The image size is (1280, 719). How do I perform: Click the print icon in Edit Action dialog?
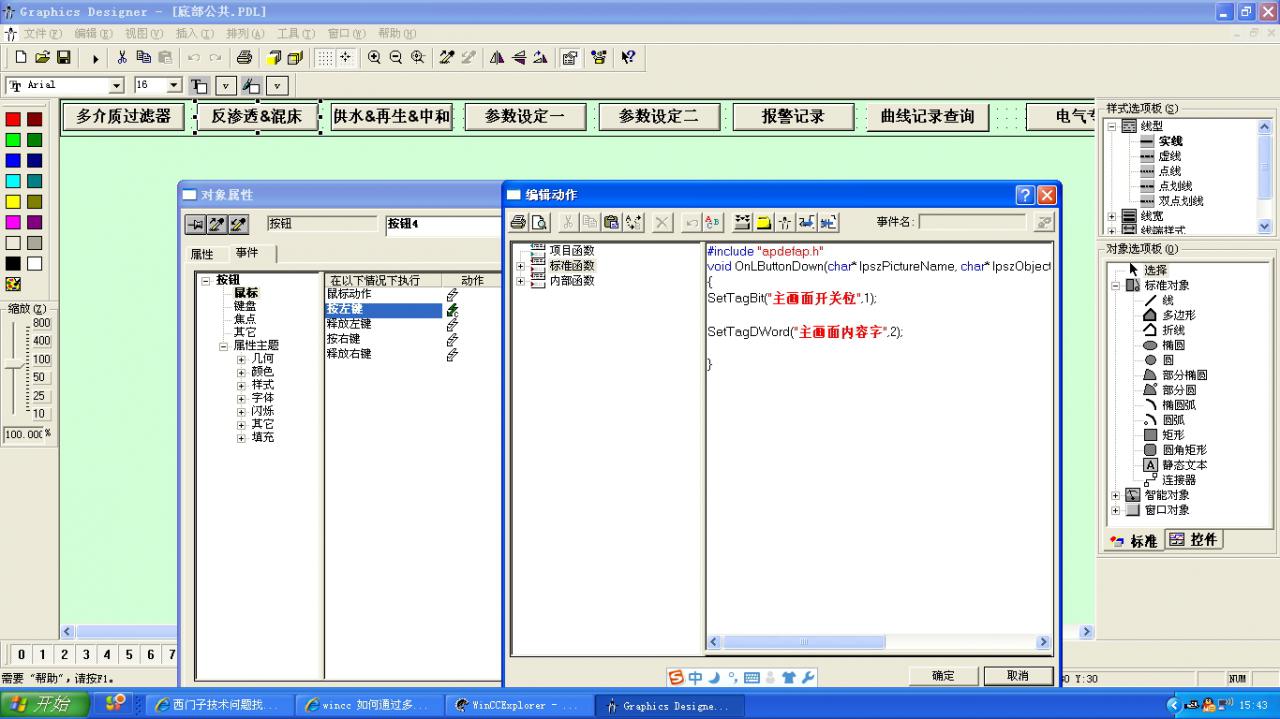pyautogui.click(x=518, y=222)
